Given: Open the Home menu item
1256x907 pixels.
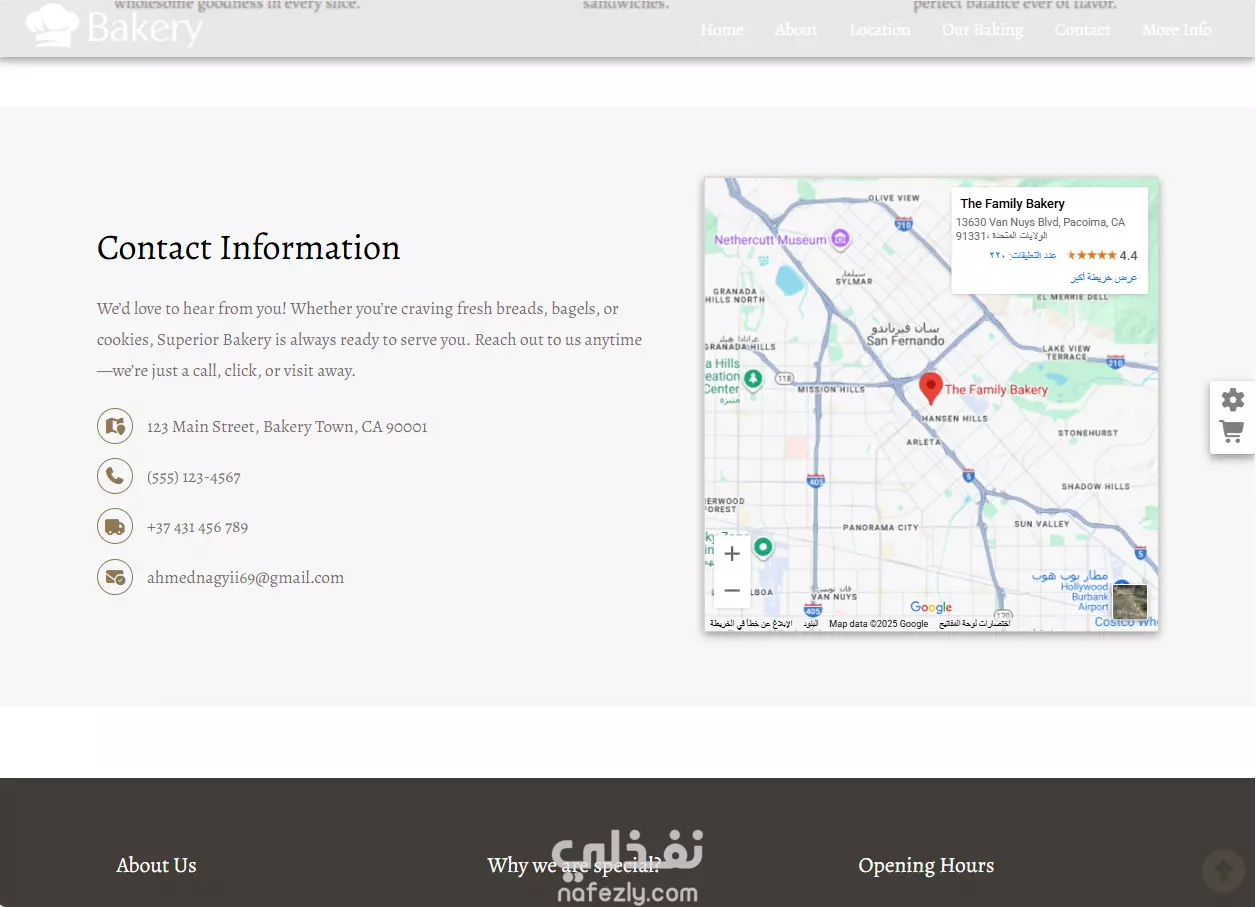Looking at the screenshot, I should (722, 30).
